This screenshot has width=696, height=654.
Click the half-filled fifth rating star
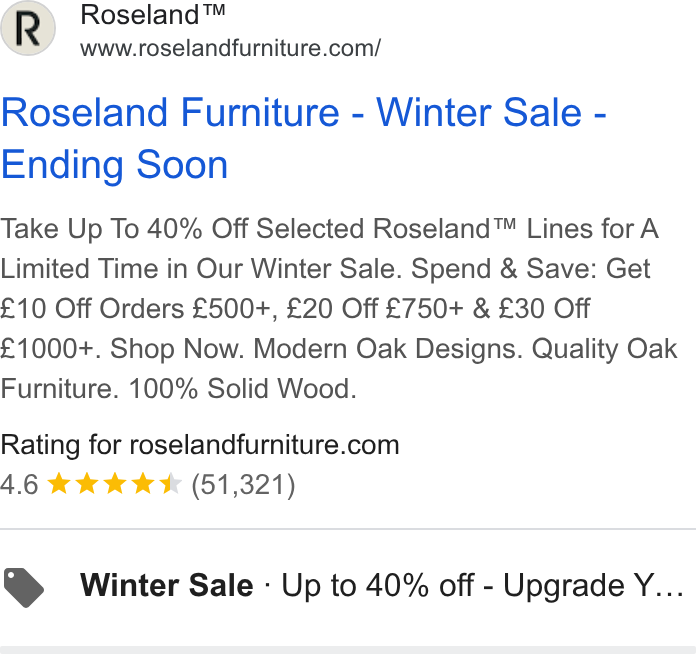[171, 484]
